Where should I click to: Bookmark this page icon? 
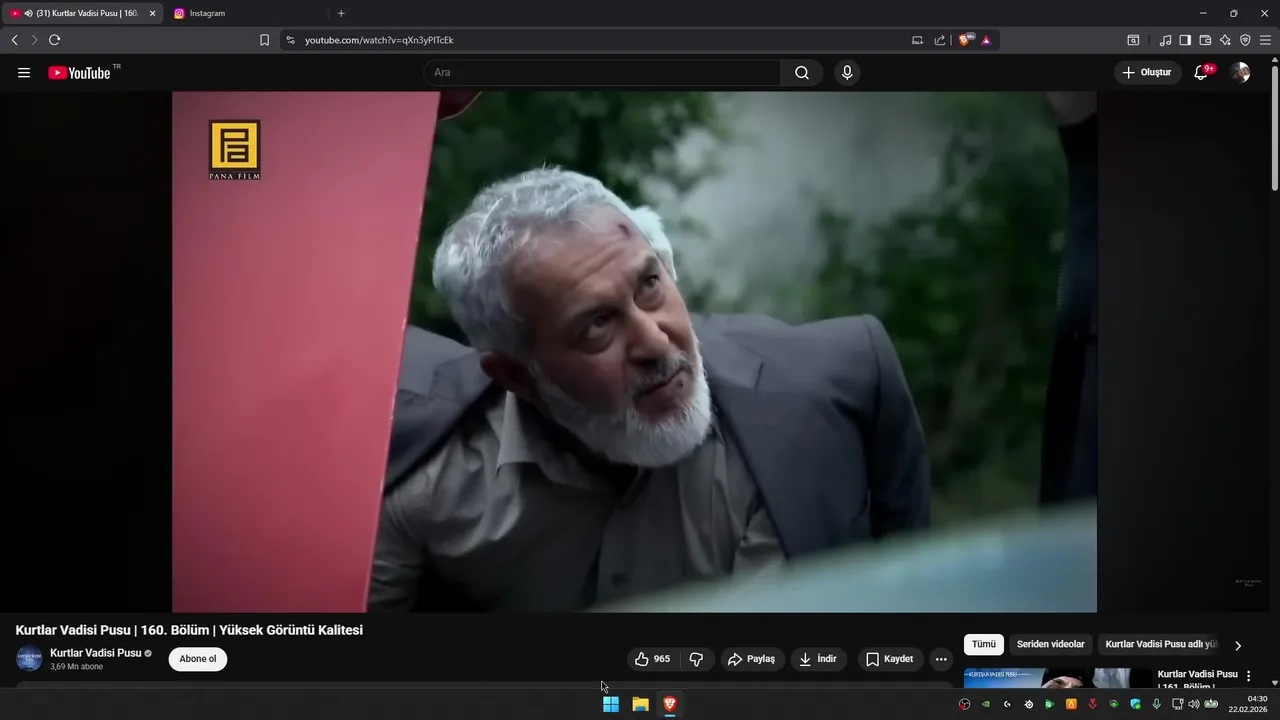(264, 40)
